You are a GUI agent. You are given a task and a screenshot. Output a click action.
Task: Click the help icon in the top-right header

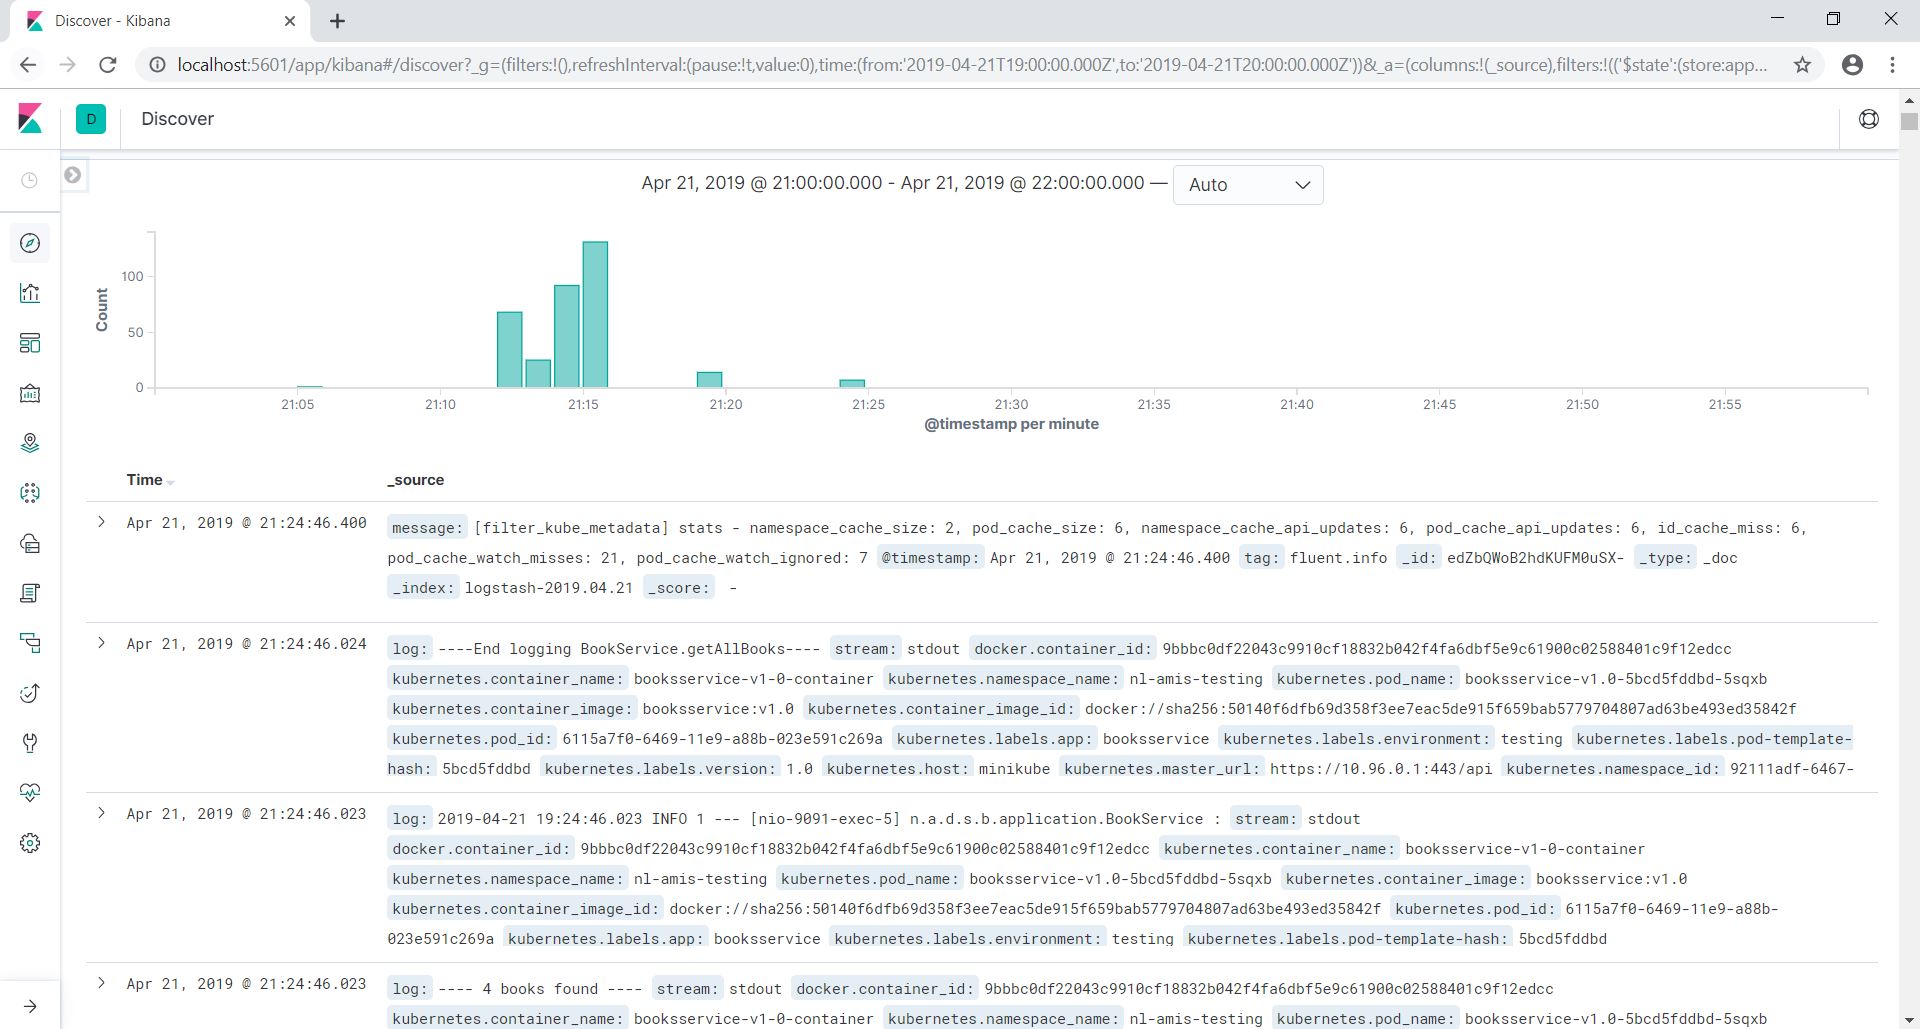(1868, 119)
